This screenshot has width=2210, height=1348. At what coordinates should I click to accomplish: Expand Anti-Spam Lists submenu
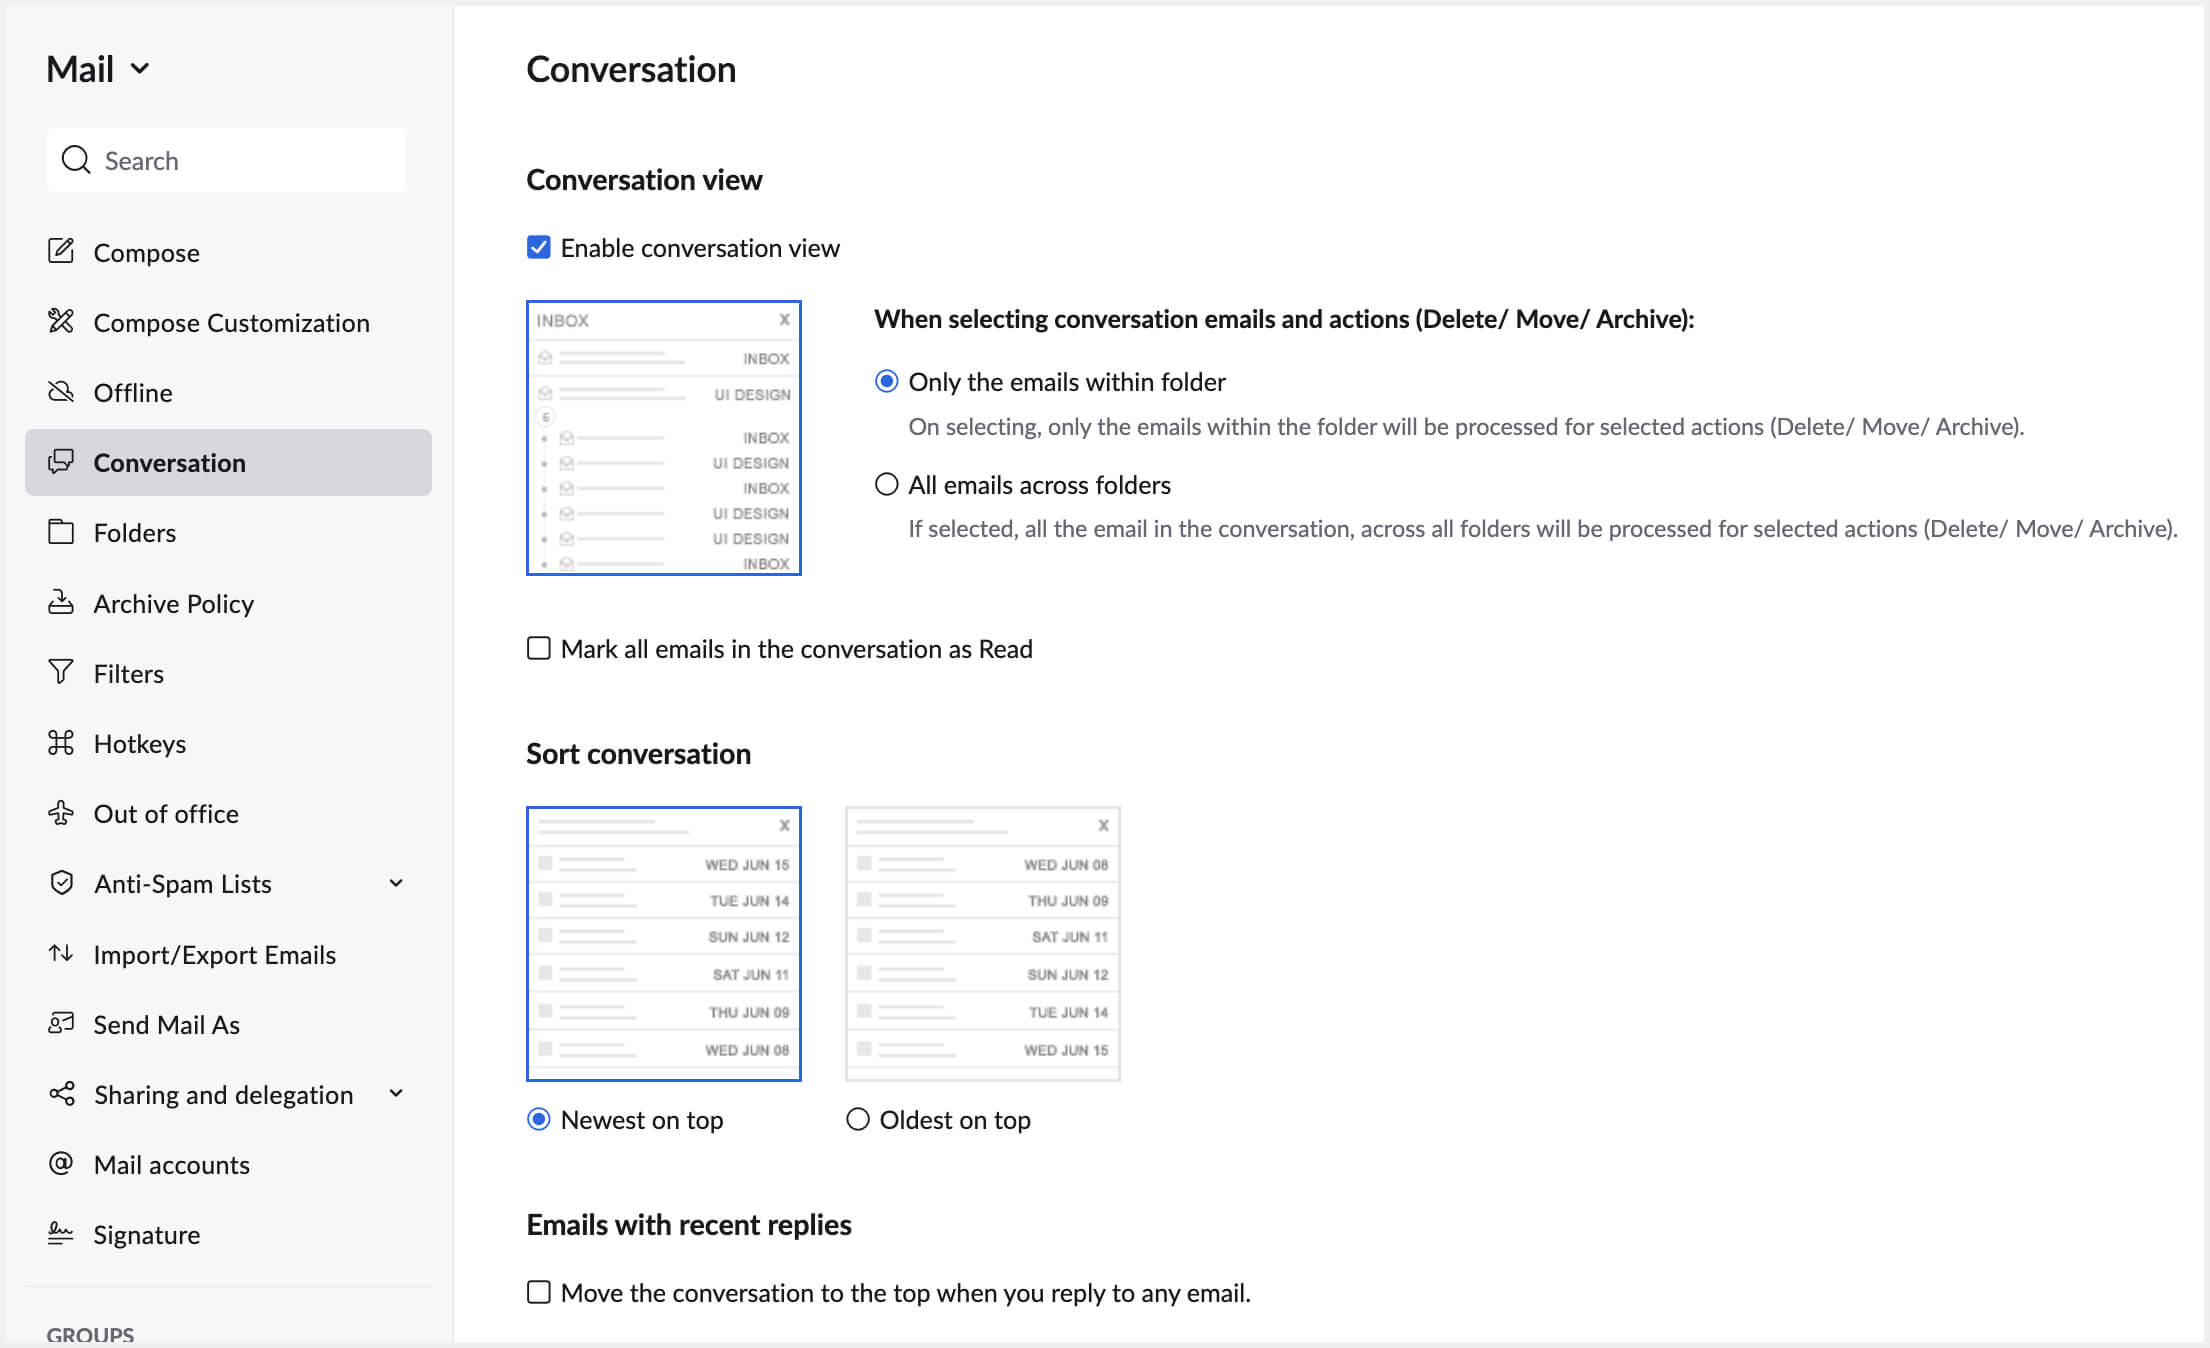(x=399, y=884)
